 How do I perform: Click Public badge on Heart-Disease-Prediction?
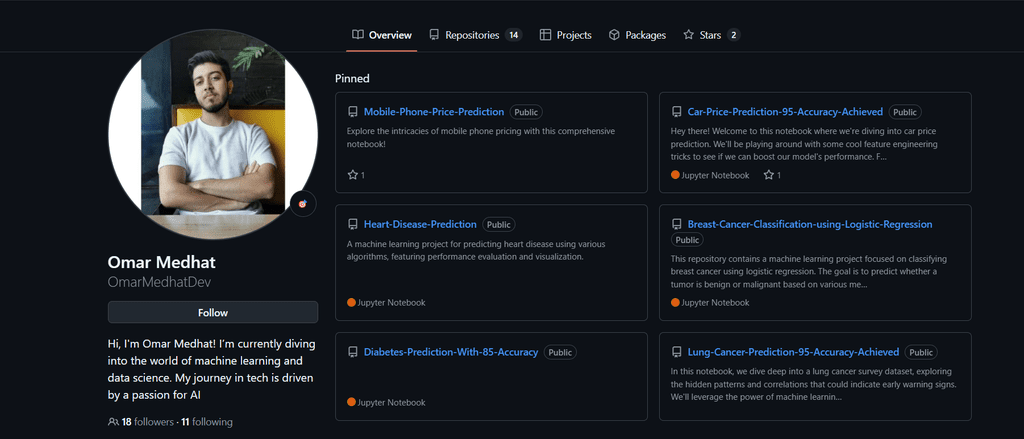click(499, 224)
